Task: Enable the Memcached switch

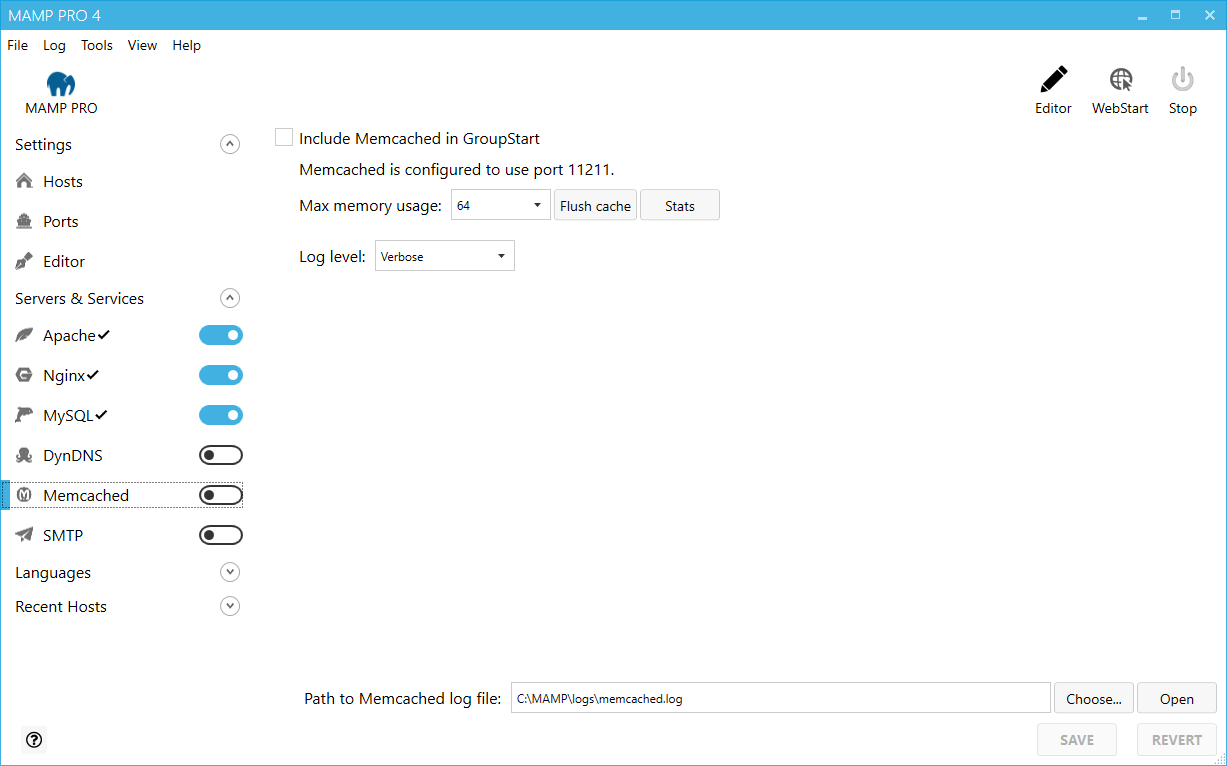Action: tap(221, 495)
